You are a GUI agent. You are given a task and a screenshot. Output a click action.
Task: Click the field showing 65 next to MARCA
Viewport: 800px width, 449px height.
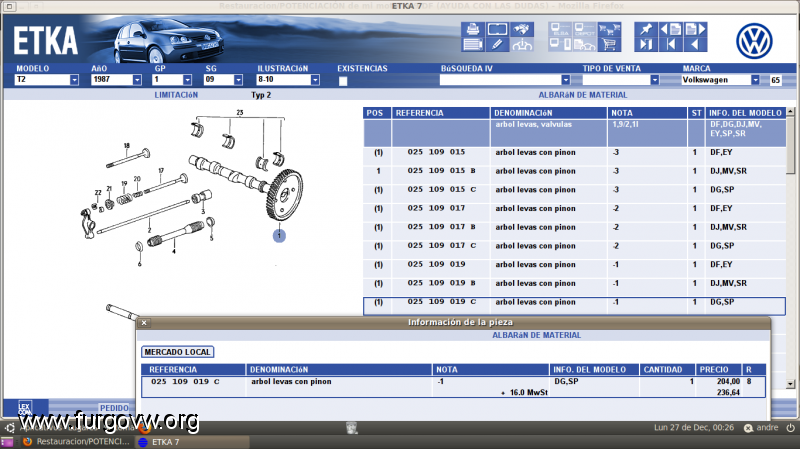[x=776, y=80]
